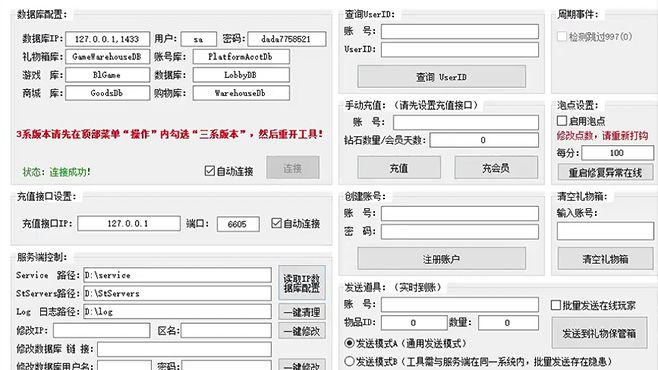
Task: Click 发送到礼物保管箱 button
Action: (599, 333)
